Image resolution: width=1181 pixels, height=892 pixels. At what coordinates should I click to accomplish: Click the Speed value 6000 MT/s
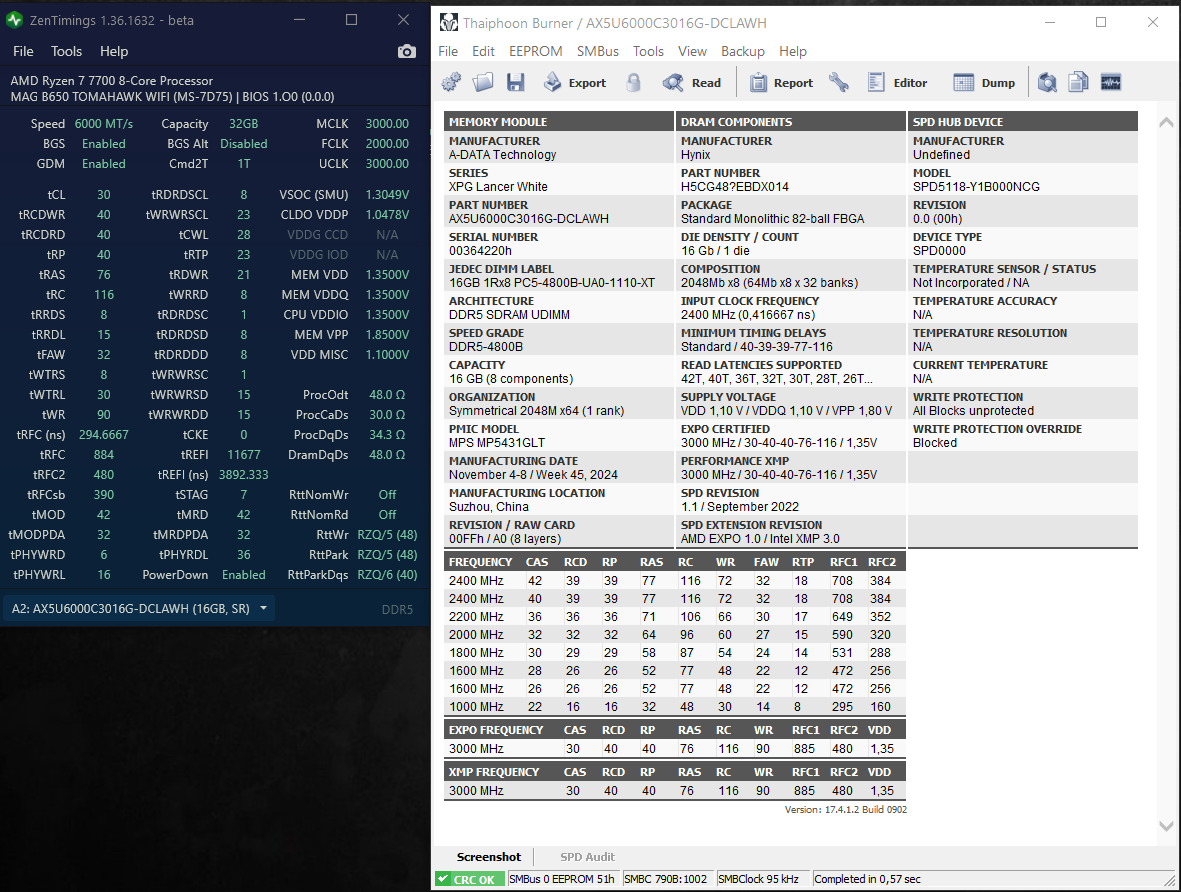104,124
